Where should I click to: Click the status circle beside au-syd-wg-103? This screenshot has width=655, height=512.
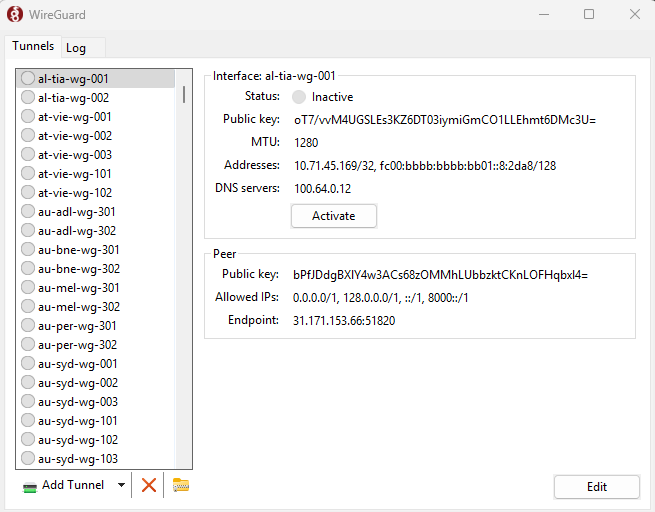tap(28, 459)
